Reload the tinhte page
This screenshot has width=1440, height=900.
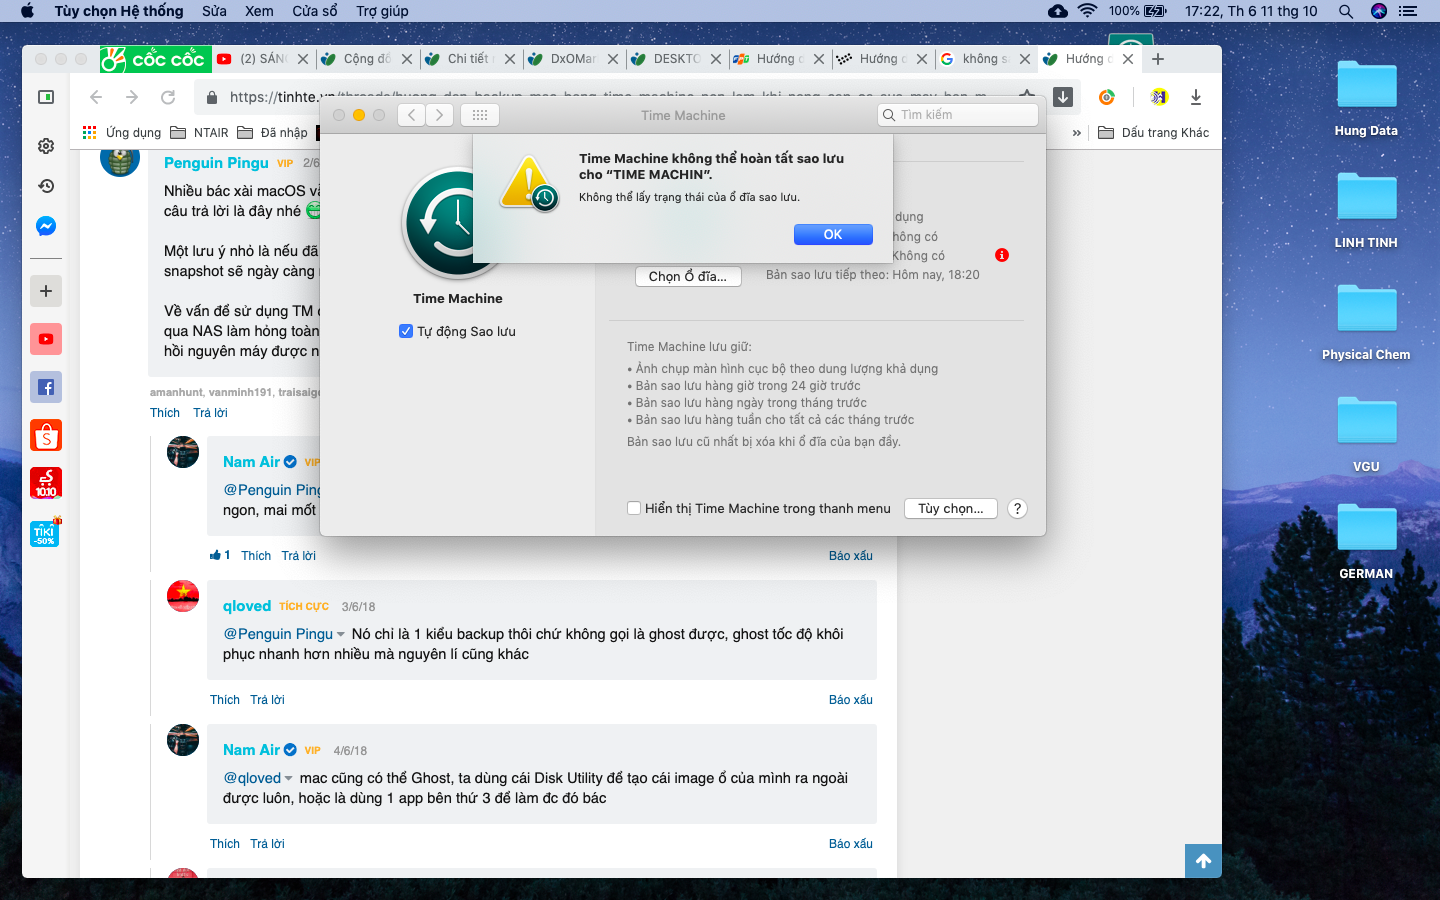click(x=168, y=97)
